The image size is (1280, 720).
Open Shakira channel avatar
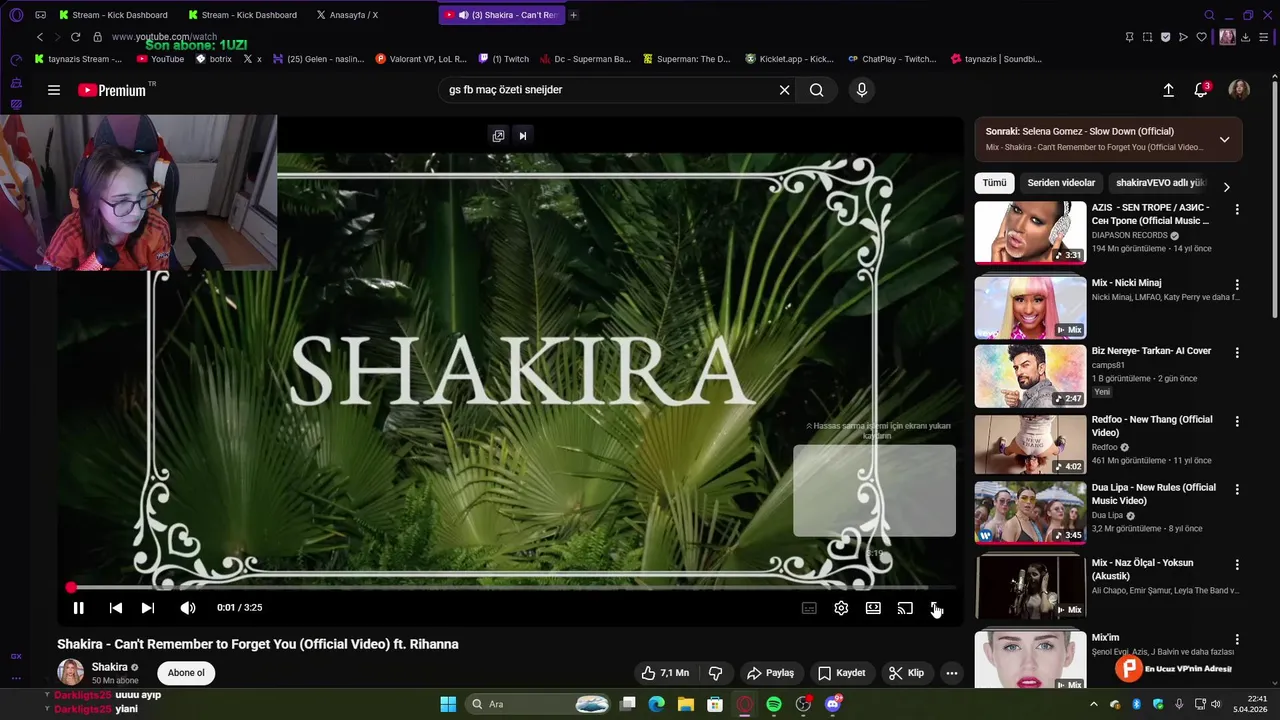click(x=70, y=672)
